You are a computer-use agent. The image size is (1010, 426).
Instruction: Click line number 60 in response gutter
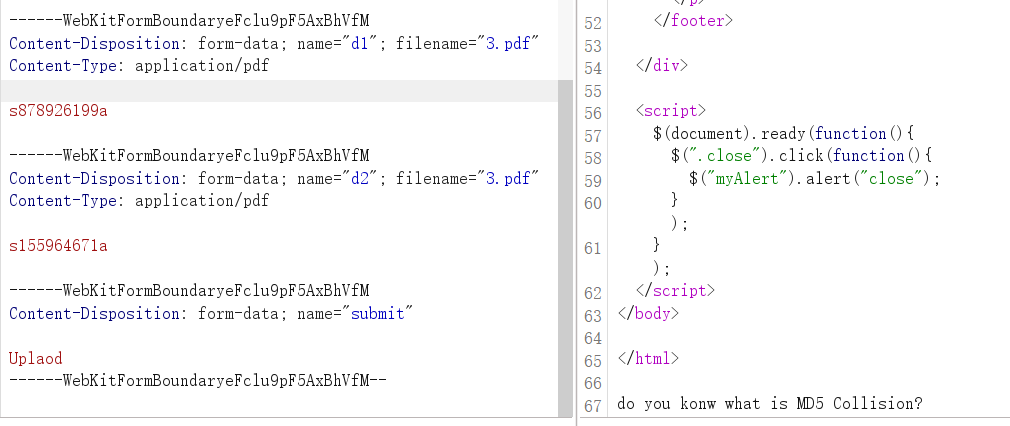pos(593,204)
